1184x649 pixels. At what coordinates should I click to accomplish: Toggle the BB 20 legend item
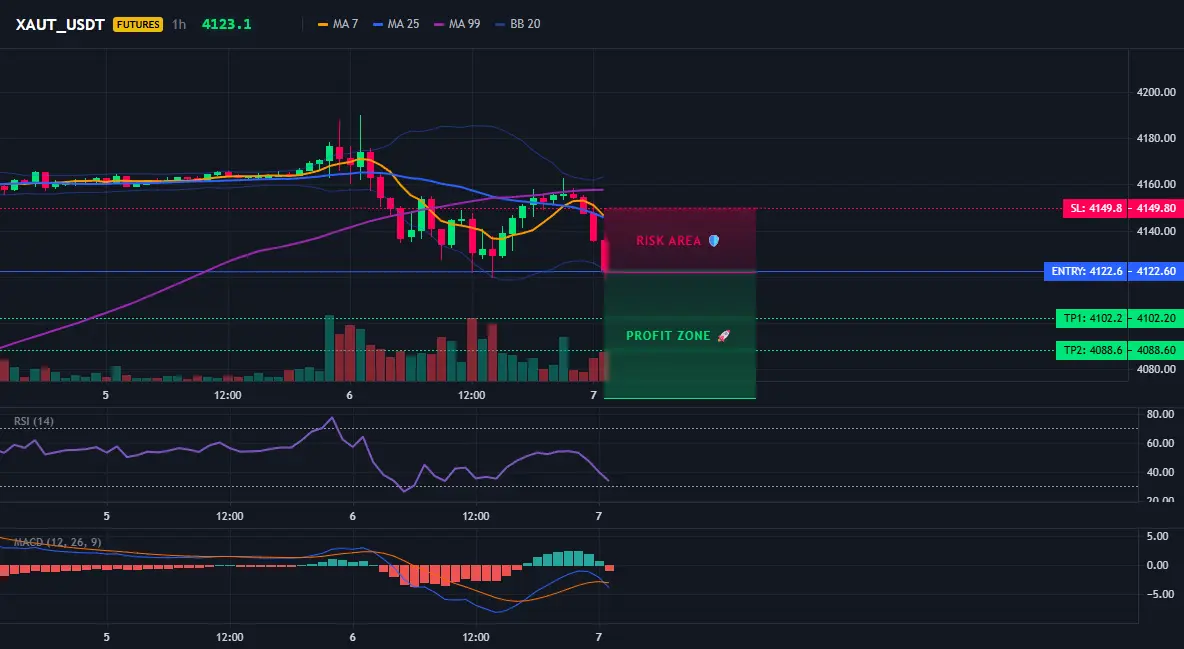coord(518,24)
